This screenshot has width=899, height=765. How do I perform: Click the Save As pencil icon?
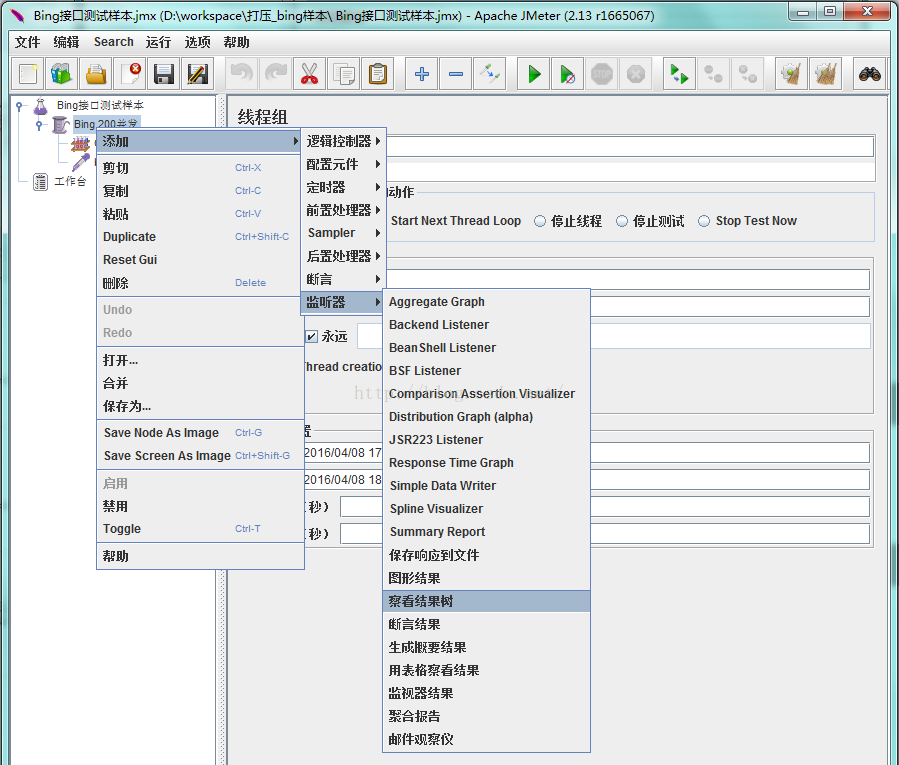point(198,74)
